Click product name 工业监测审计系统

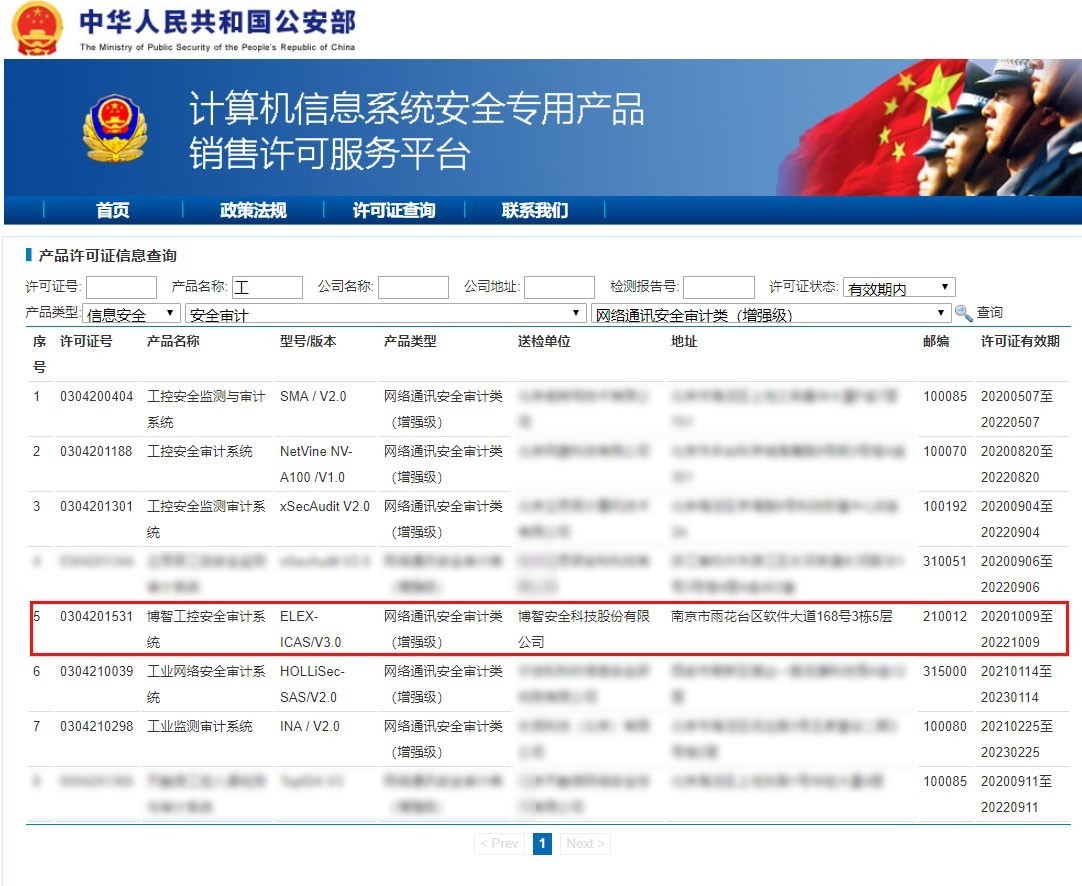click(x=199, y=726)
